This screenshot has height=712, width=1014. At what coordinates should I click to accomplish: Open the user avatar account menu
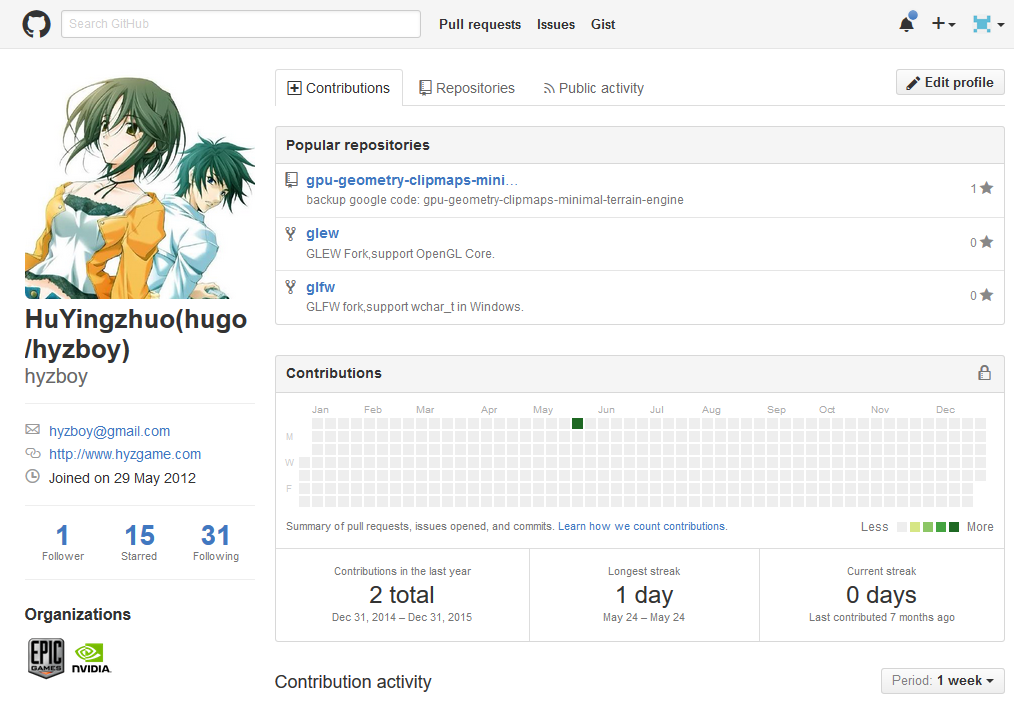tap(988, 24)
